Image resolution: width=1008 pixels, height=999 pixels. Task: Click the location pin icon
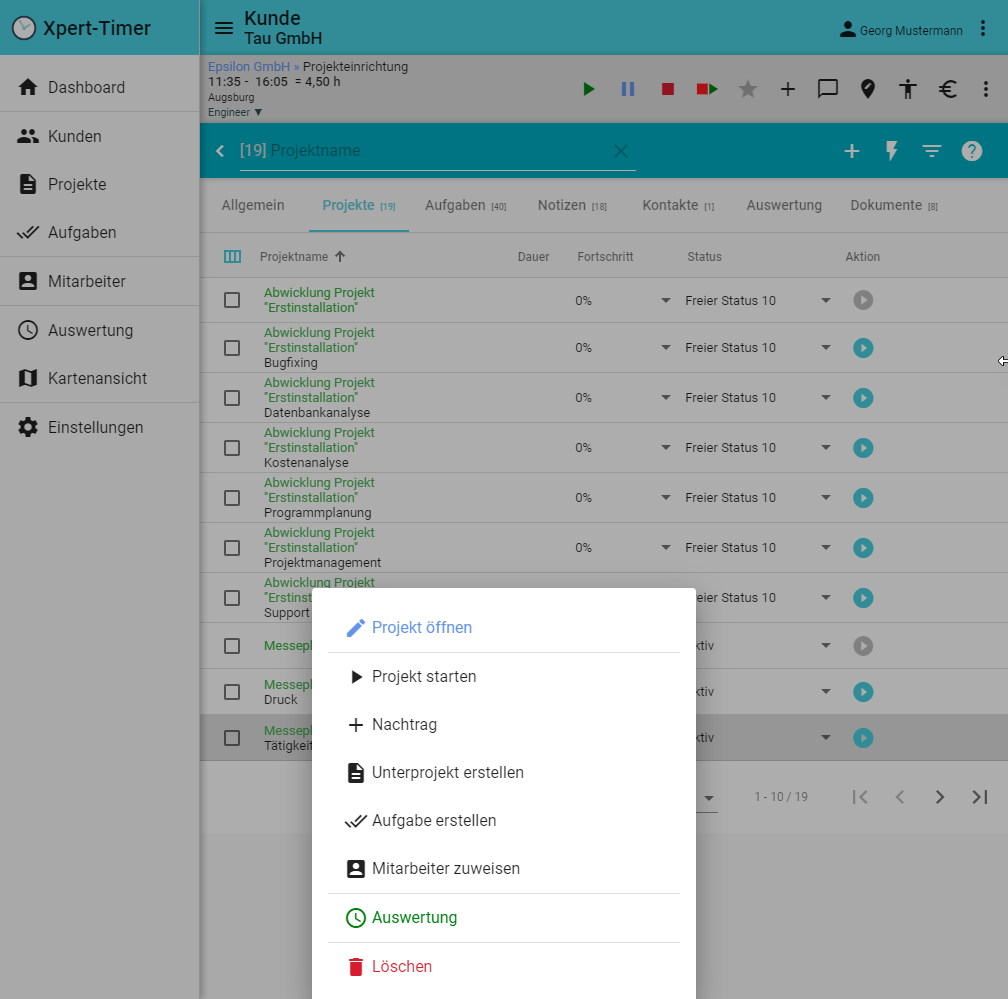point(868,89)
